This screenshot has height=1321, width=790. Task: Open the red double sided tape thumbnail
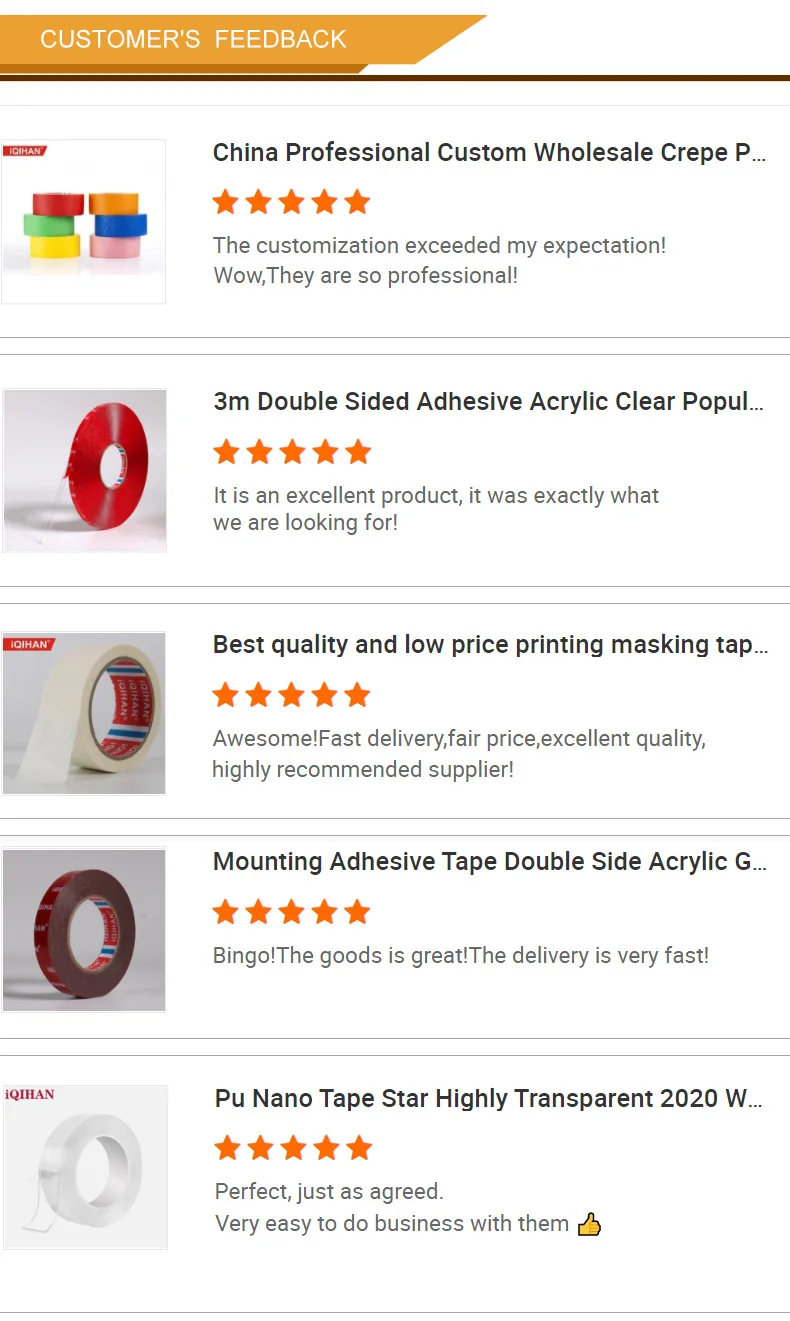click(x=84, y=471)
